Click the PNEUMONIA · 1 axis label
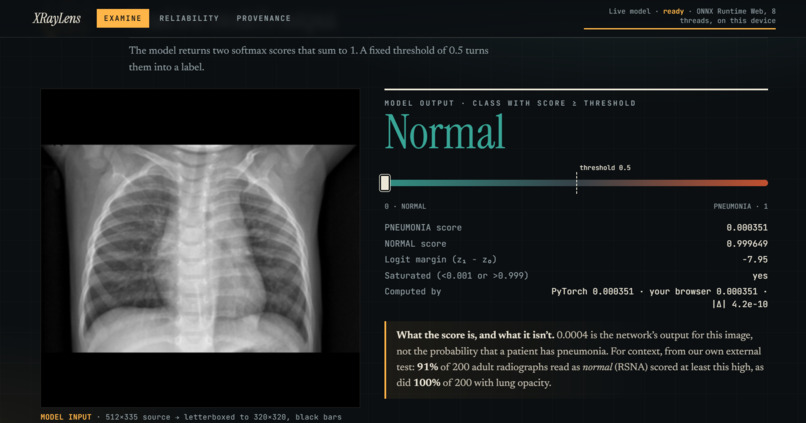Image resolution: width=806 pixels, height=423 pixels. click(x=741, y=206)
